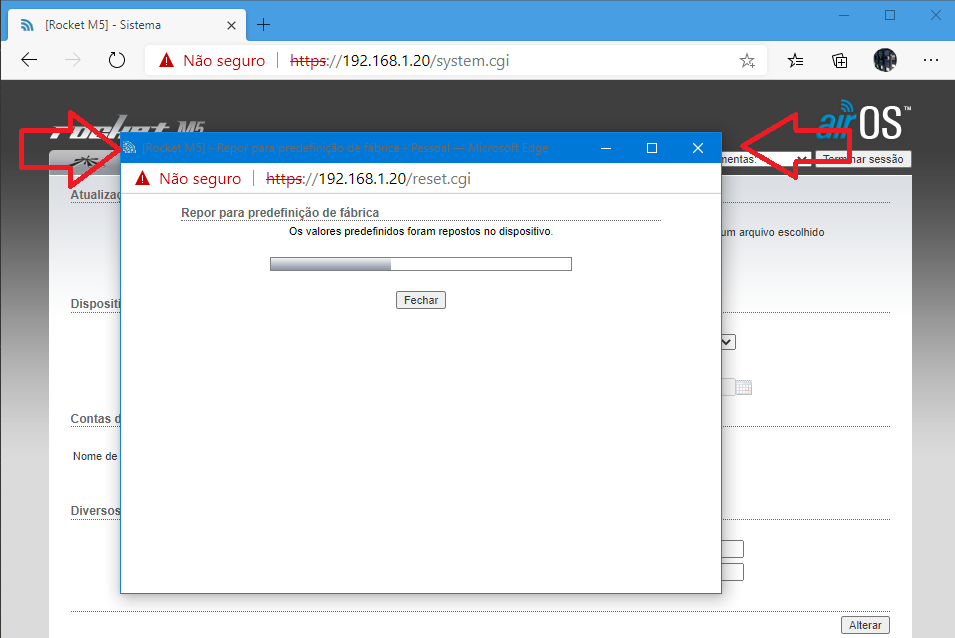Image resolution: width=955 pixels, height=638 pixels.
Task: Click the Fechar button in reset popup
Action: 421,300
